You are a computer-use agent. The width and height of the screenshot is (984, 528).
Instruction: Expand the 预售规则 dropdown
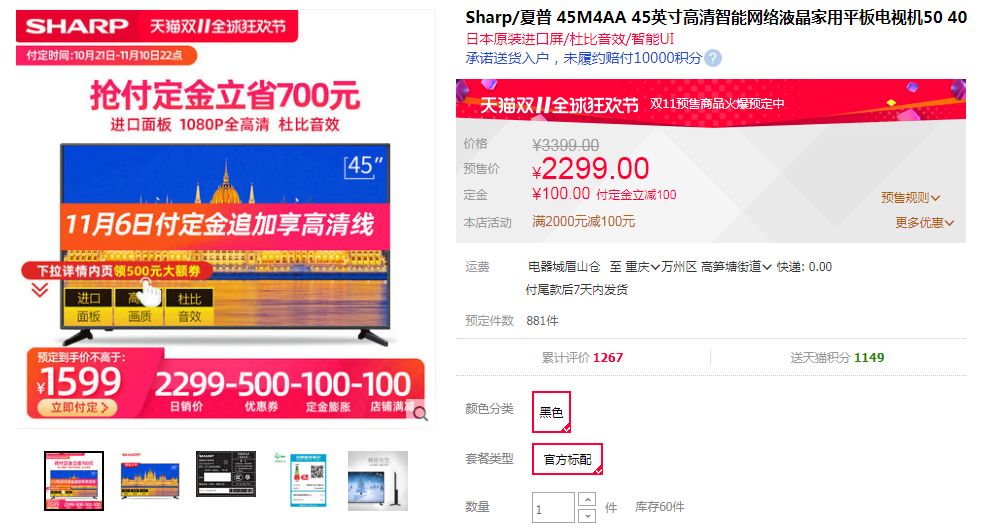910,198
